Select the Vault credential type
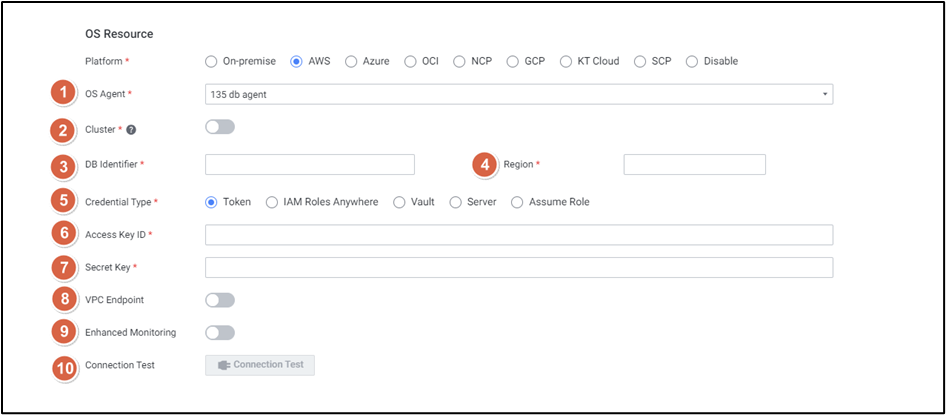 pos(400,202)
